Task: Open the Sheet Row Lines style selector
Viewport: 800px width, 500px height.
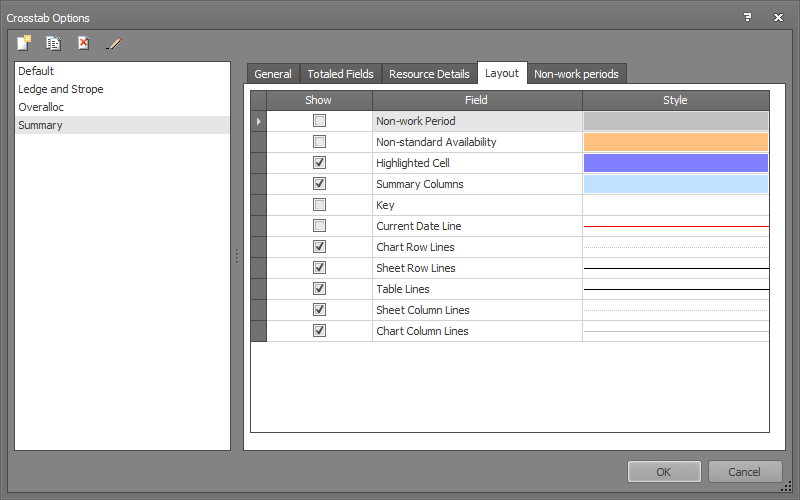Action: 676,268
